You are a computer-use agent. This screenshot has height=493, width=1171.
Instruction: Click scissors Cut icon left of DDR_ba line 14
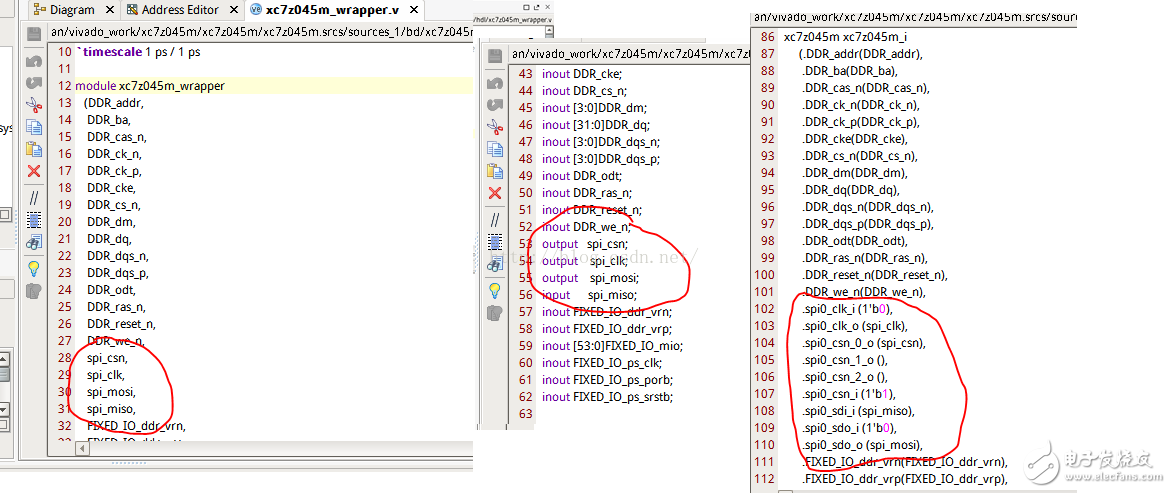point(34,105)
